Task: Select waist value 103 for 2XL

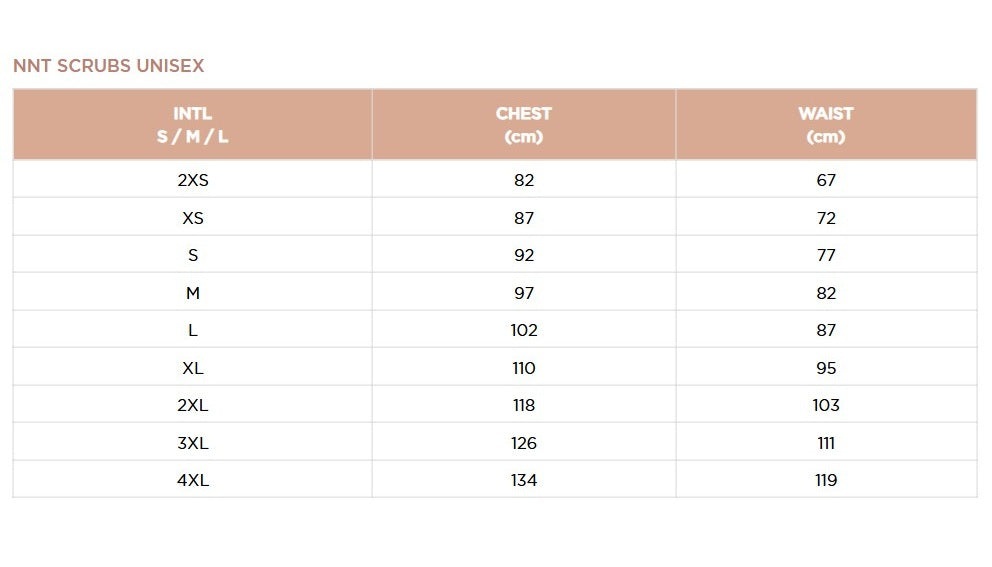Action: (826, 405)
